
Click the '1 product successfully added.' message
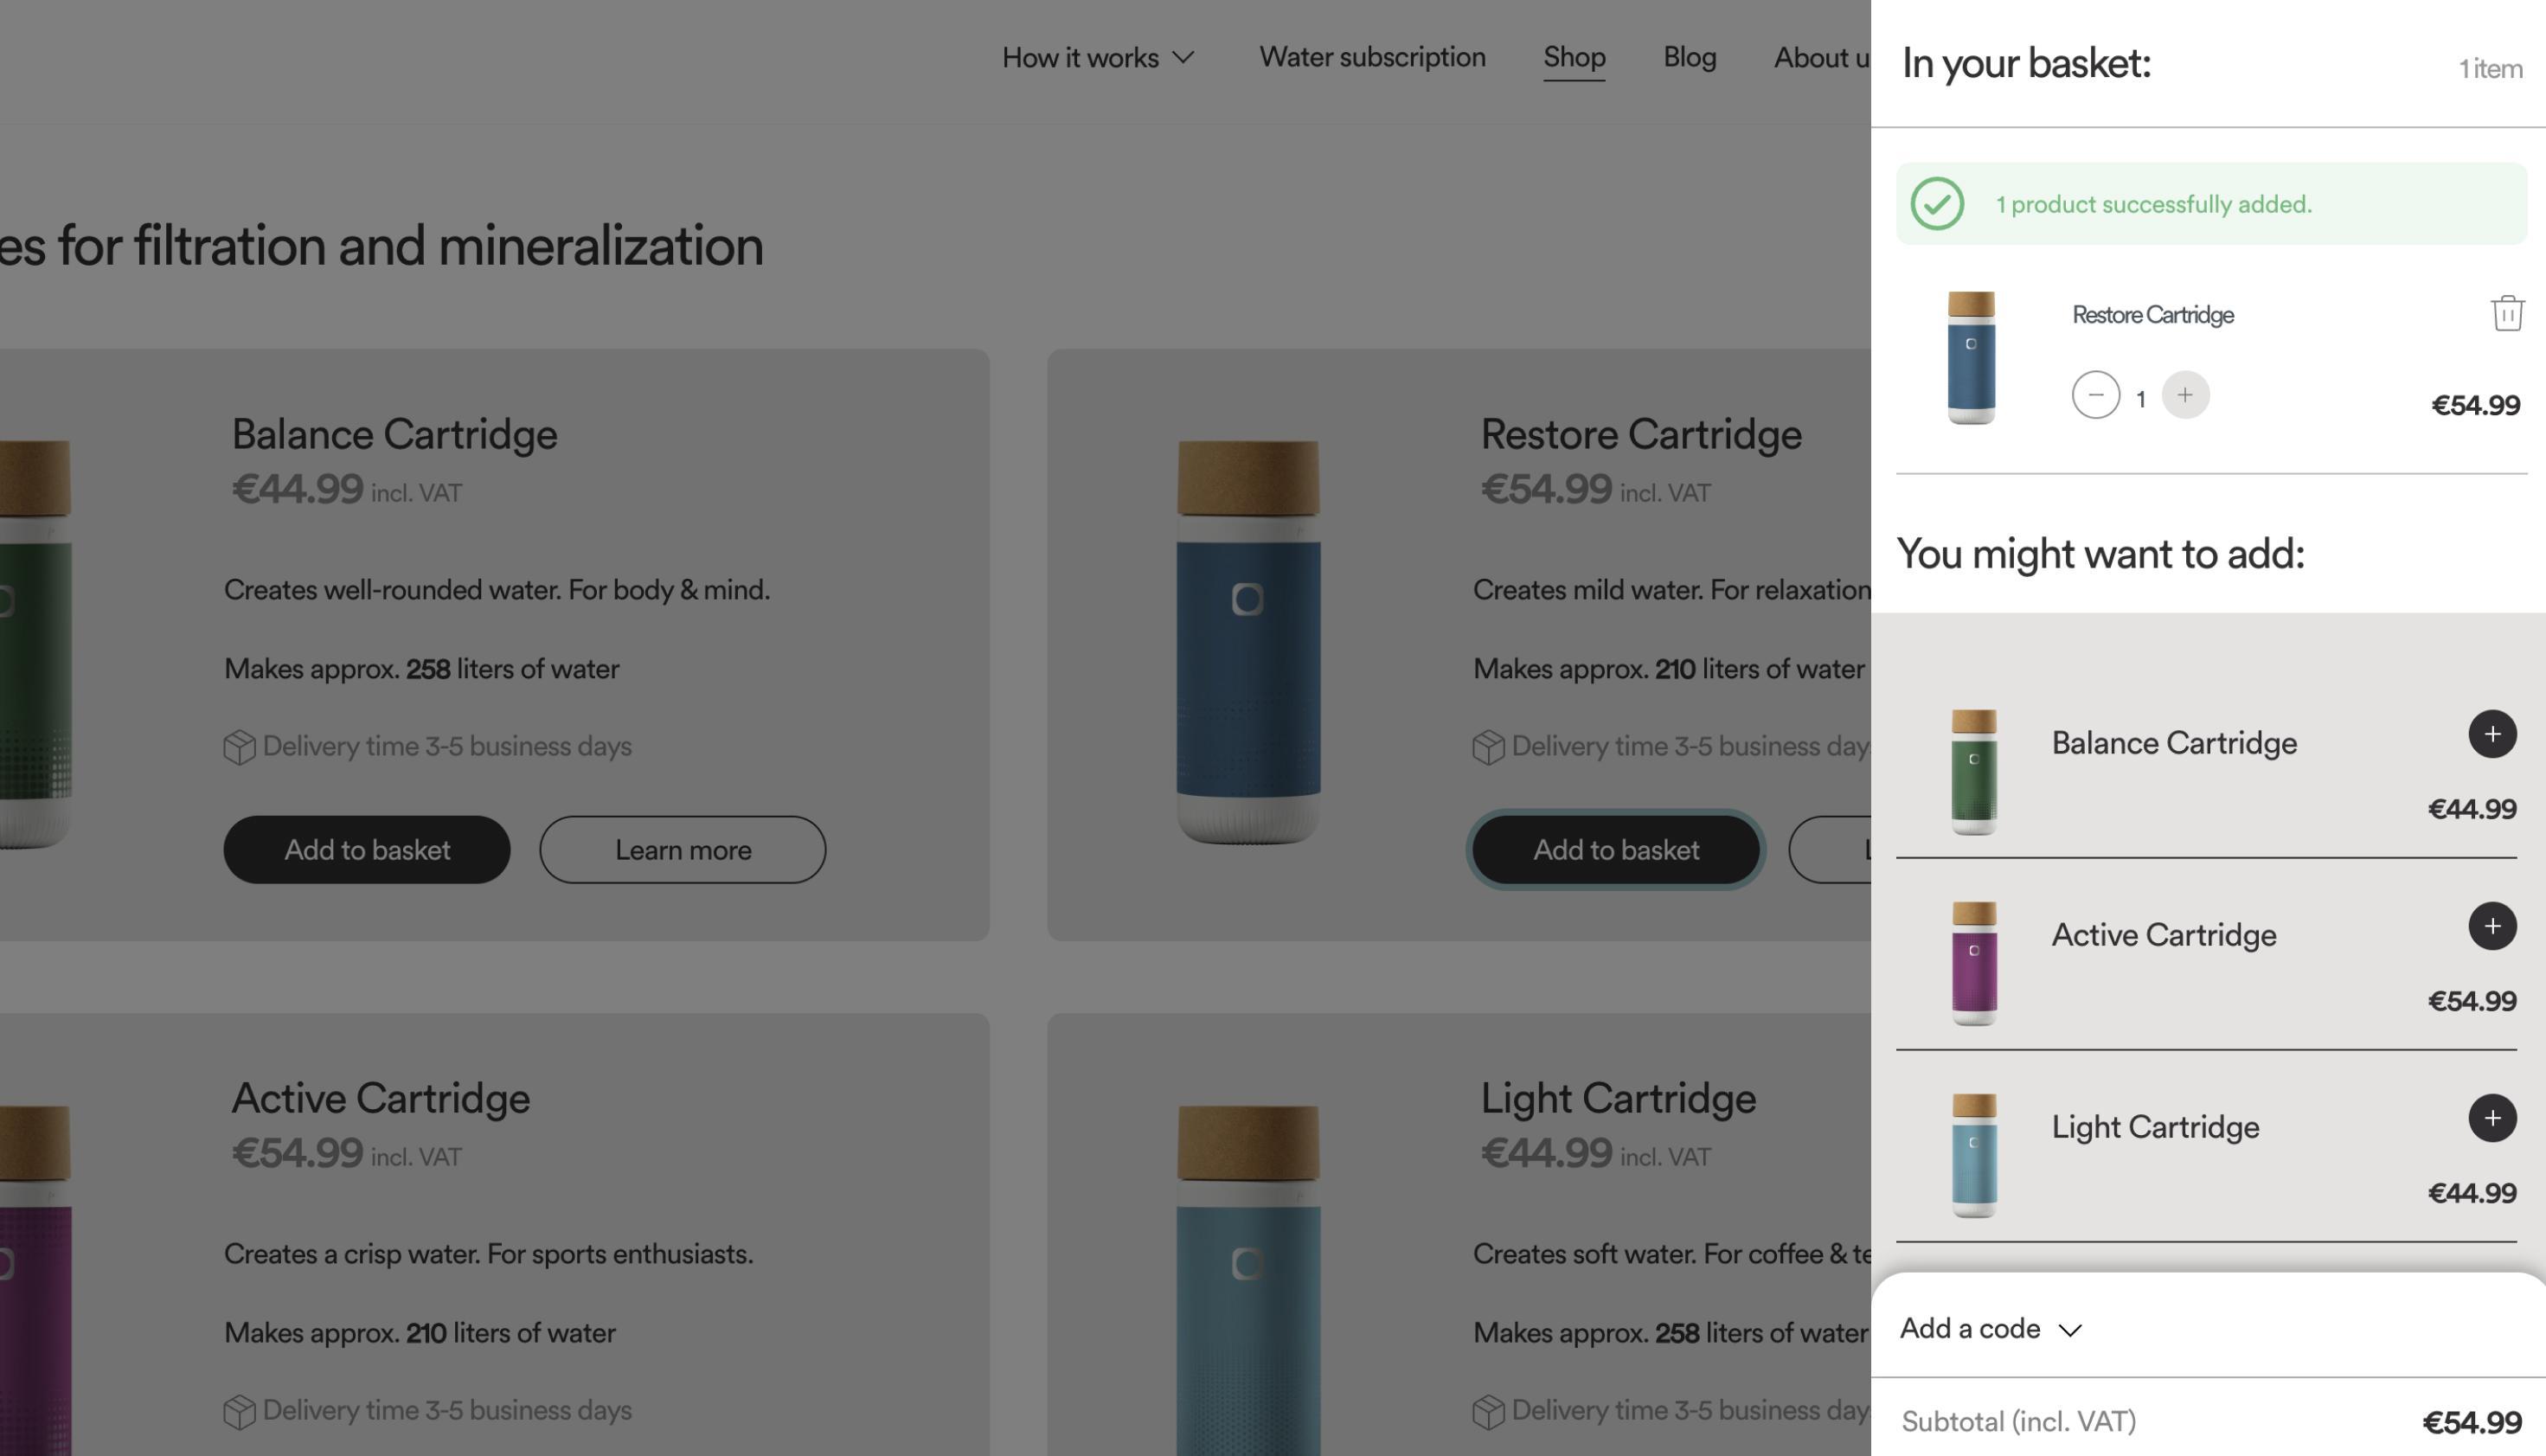[2153, 204]
